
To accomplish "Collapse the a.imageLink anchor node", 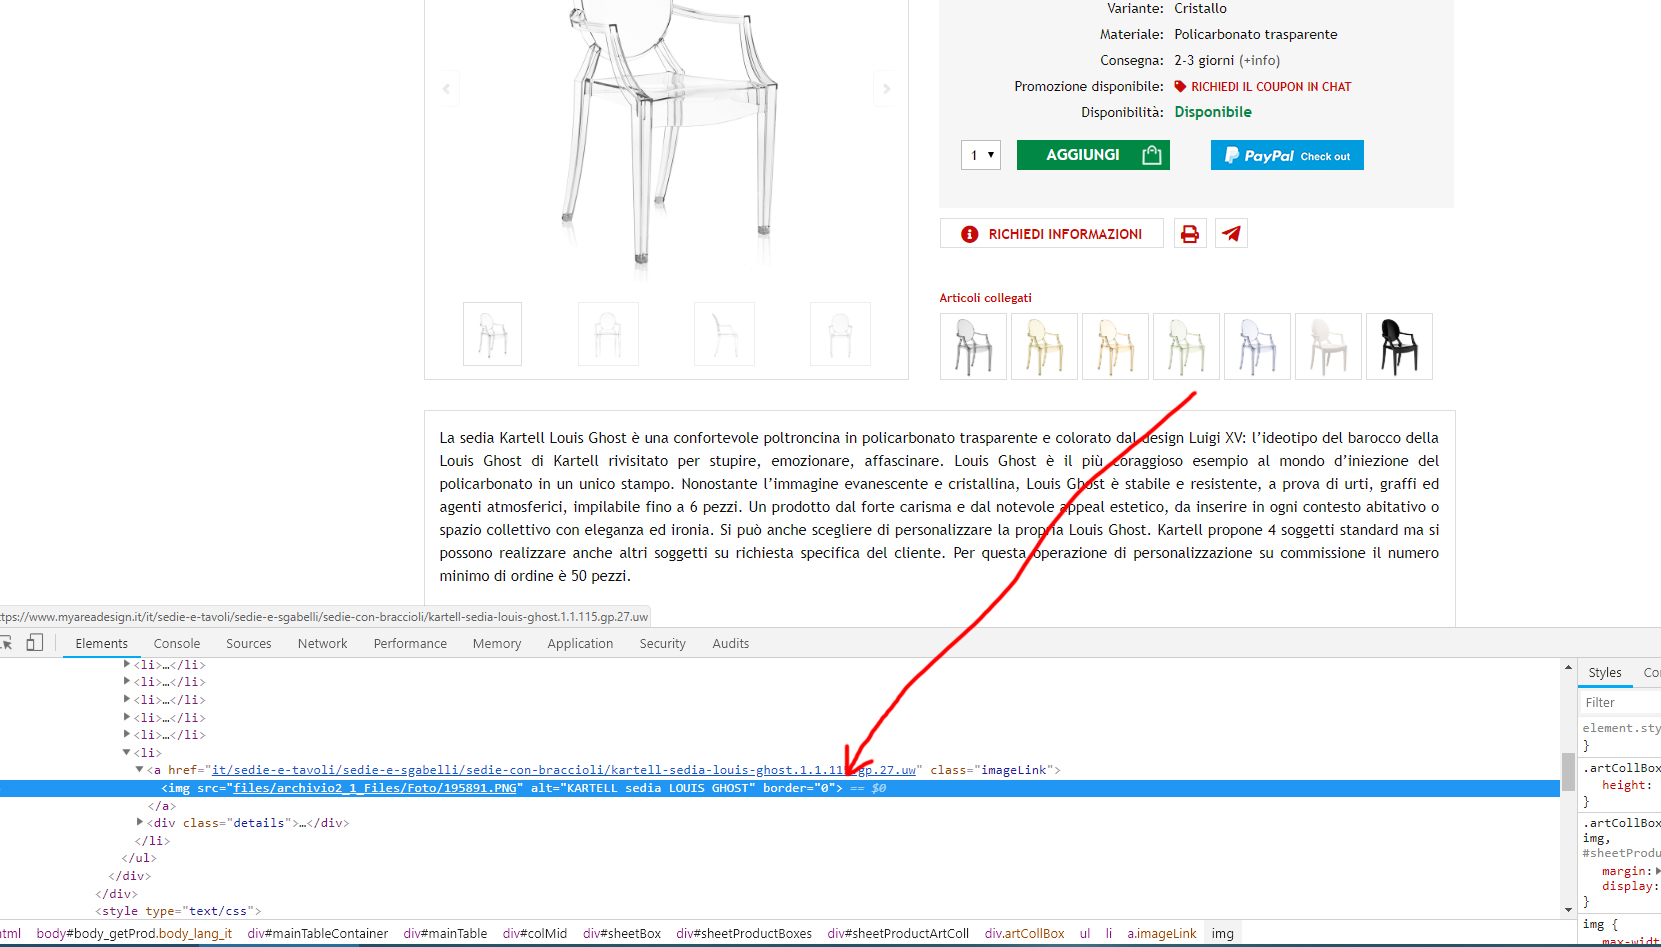I will 140,770.
